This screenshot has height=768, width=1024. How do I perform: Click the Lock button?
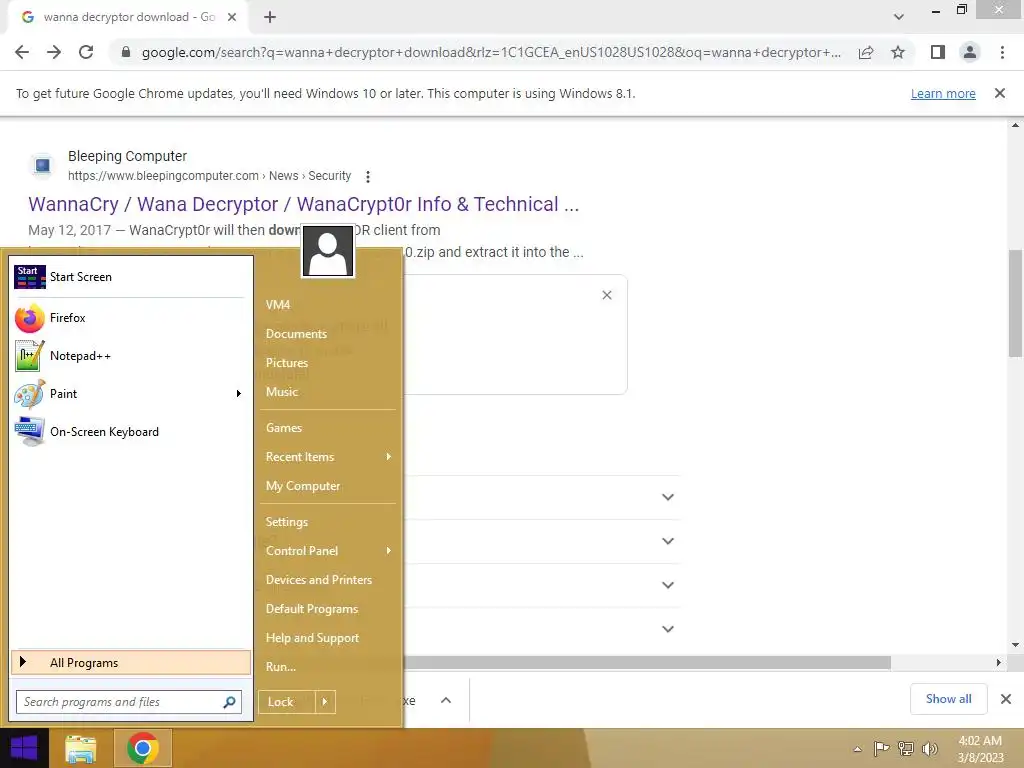point(287,702)
